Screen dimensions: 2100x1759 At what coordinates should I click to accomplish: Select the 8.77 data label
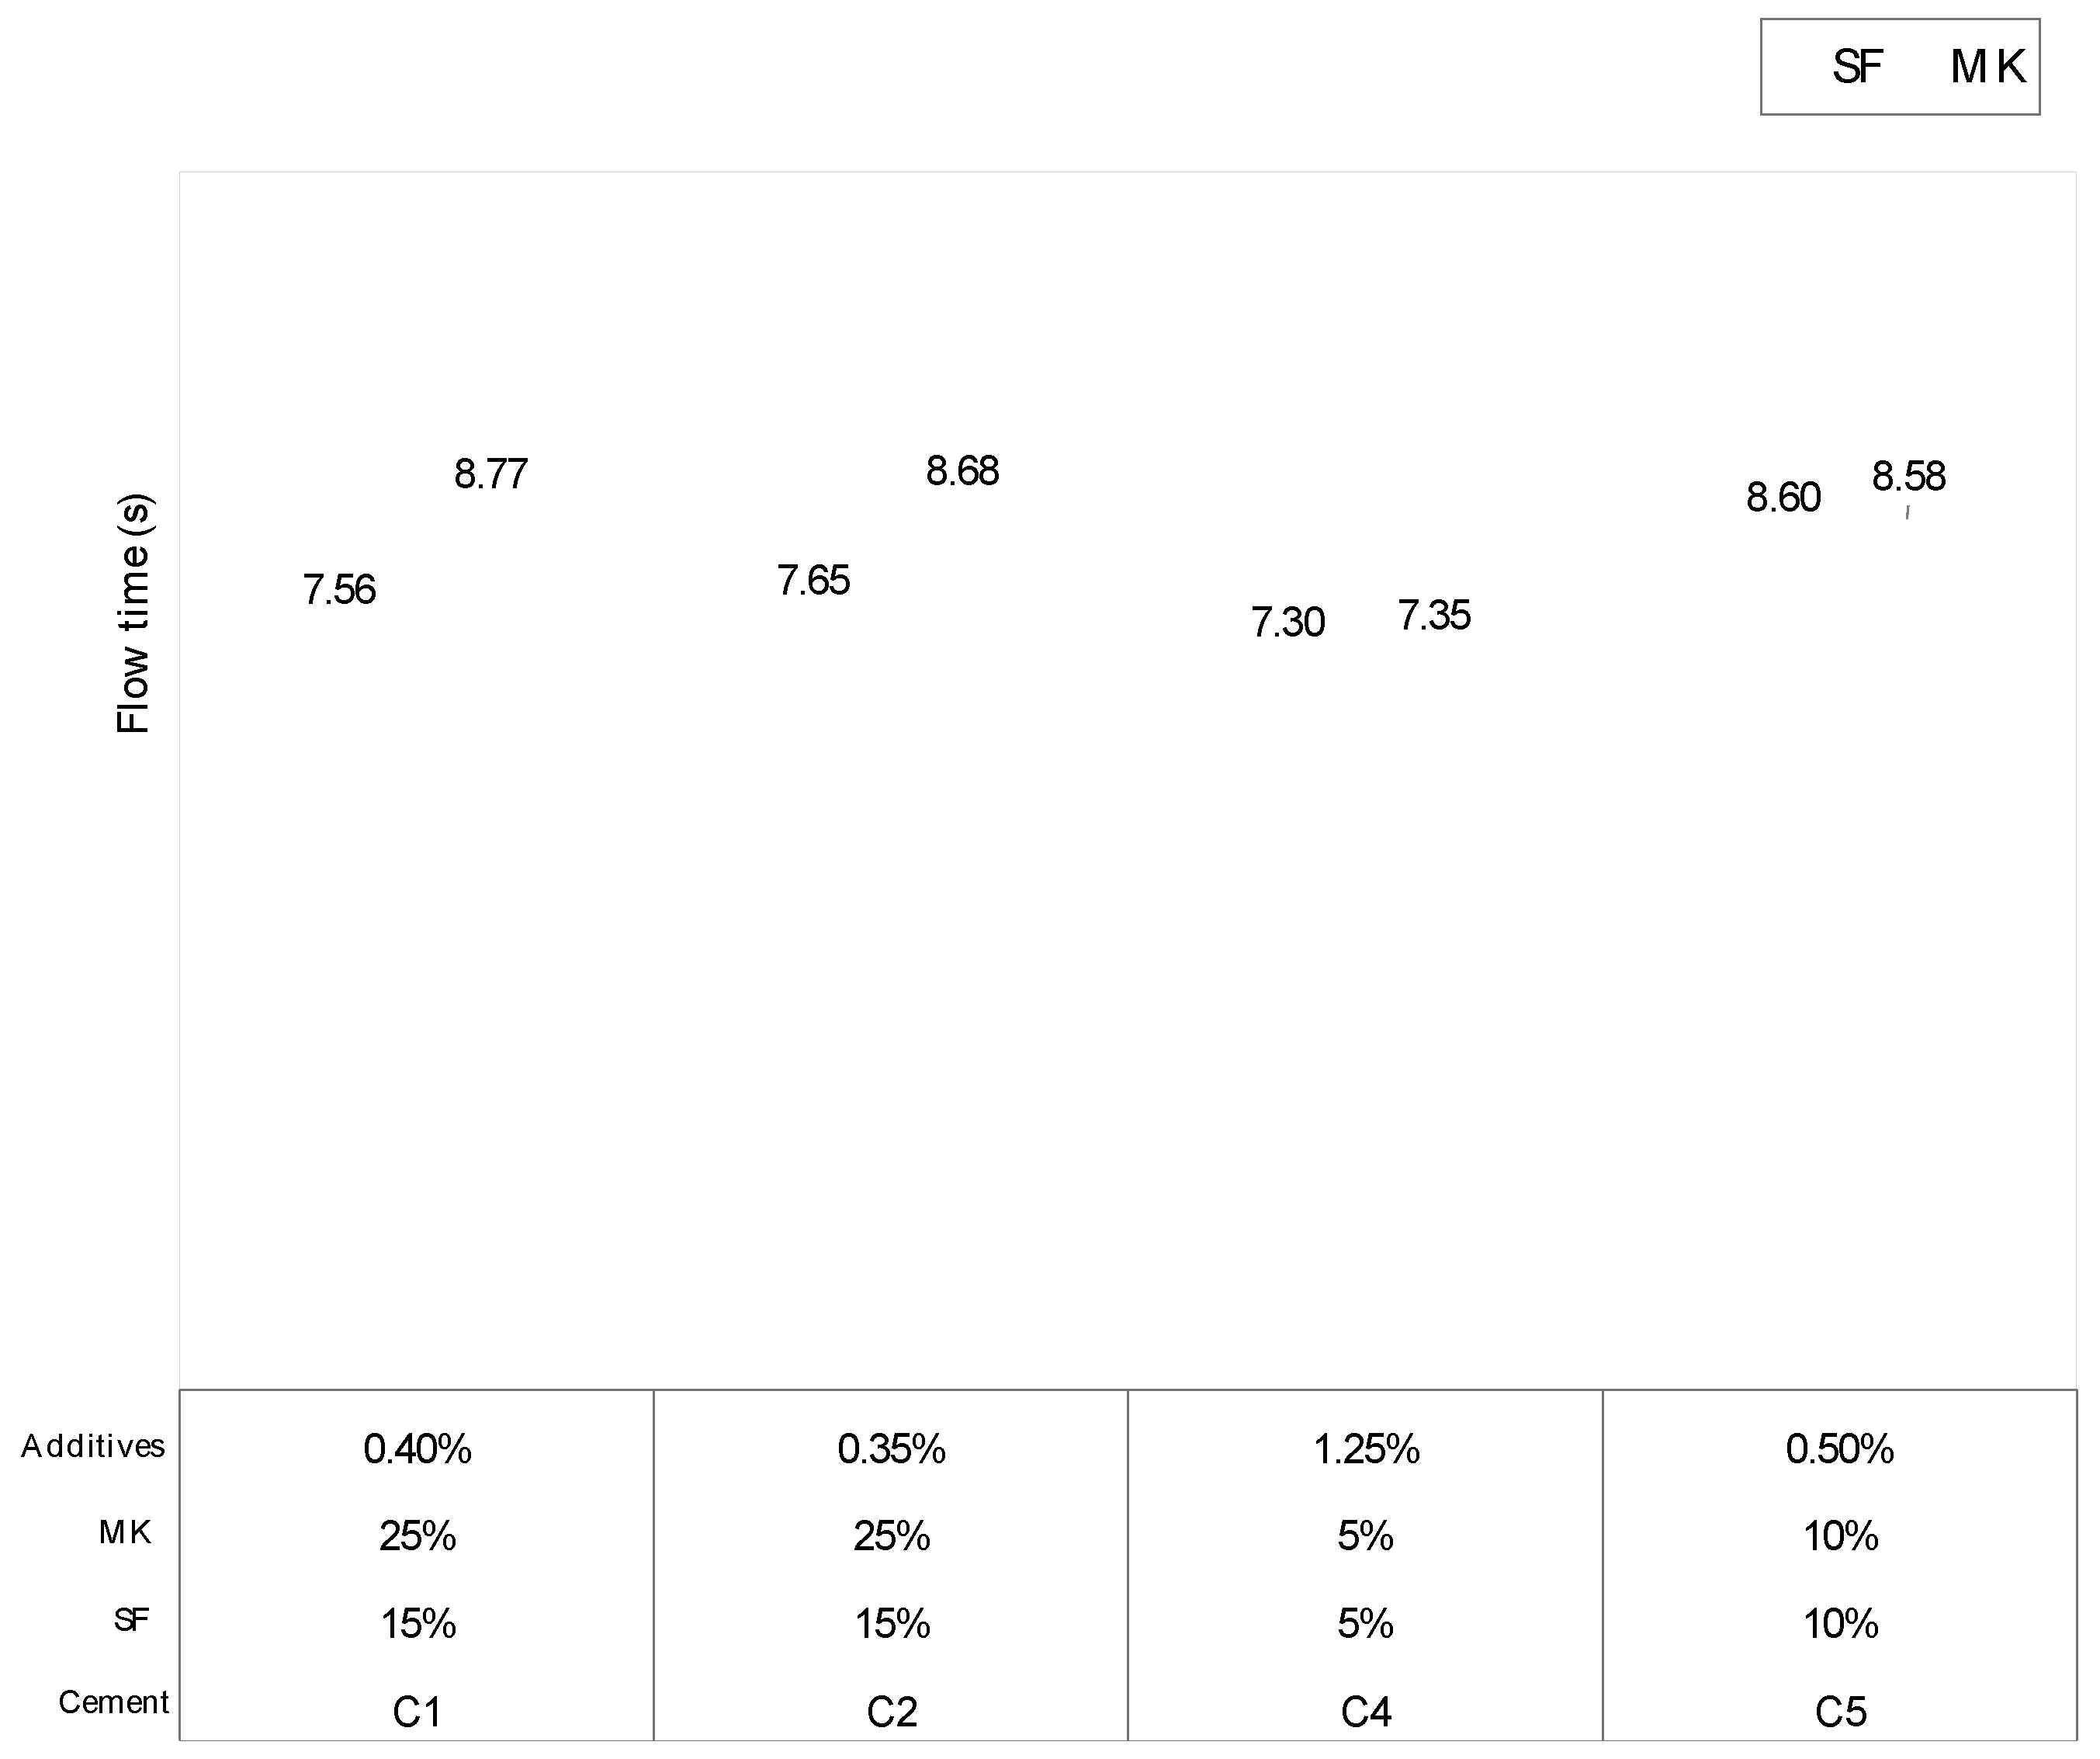(491, 474)
